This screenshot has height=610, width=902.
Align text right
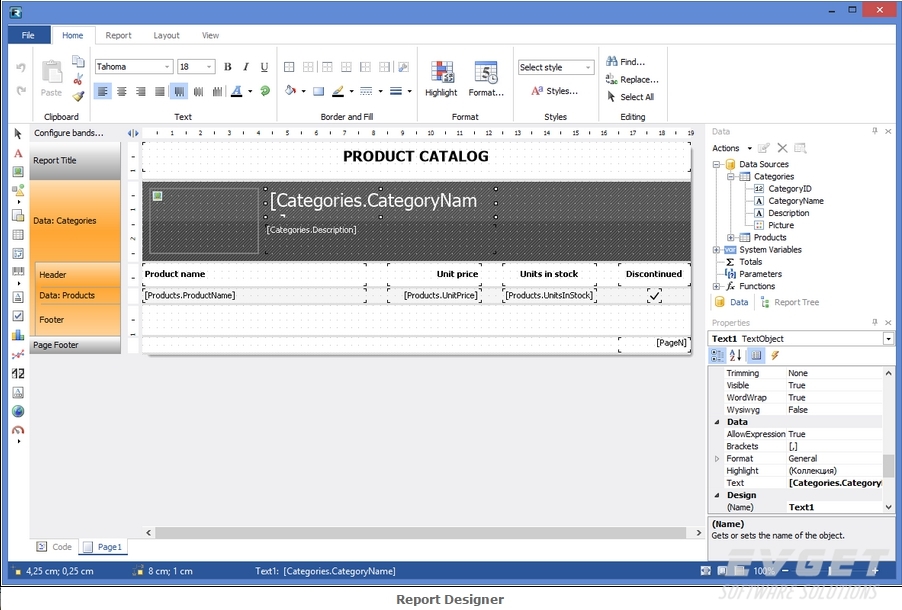(141, 91)
